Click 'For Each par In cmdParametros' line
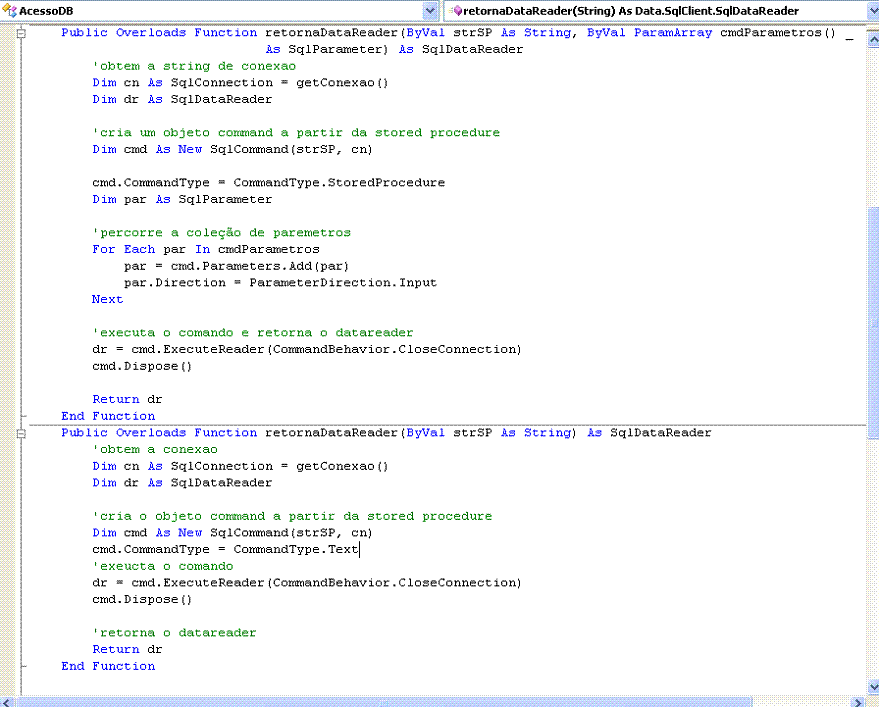The image size is (879, 707). [x=206, y=249]
